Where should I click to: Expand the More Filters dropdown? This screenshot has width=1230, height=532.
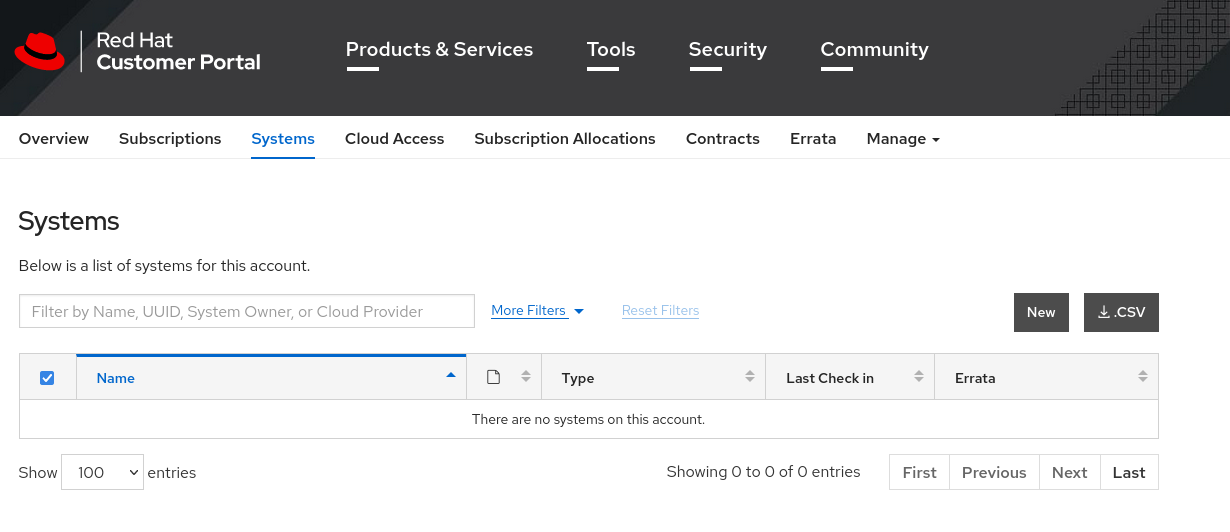(x=537, y=311)
